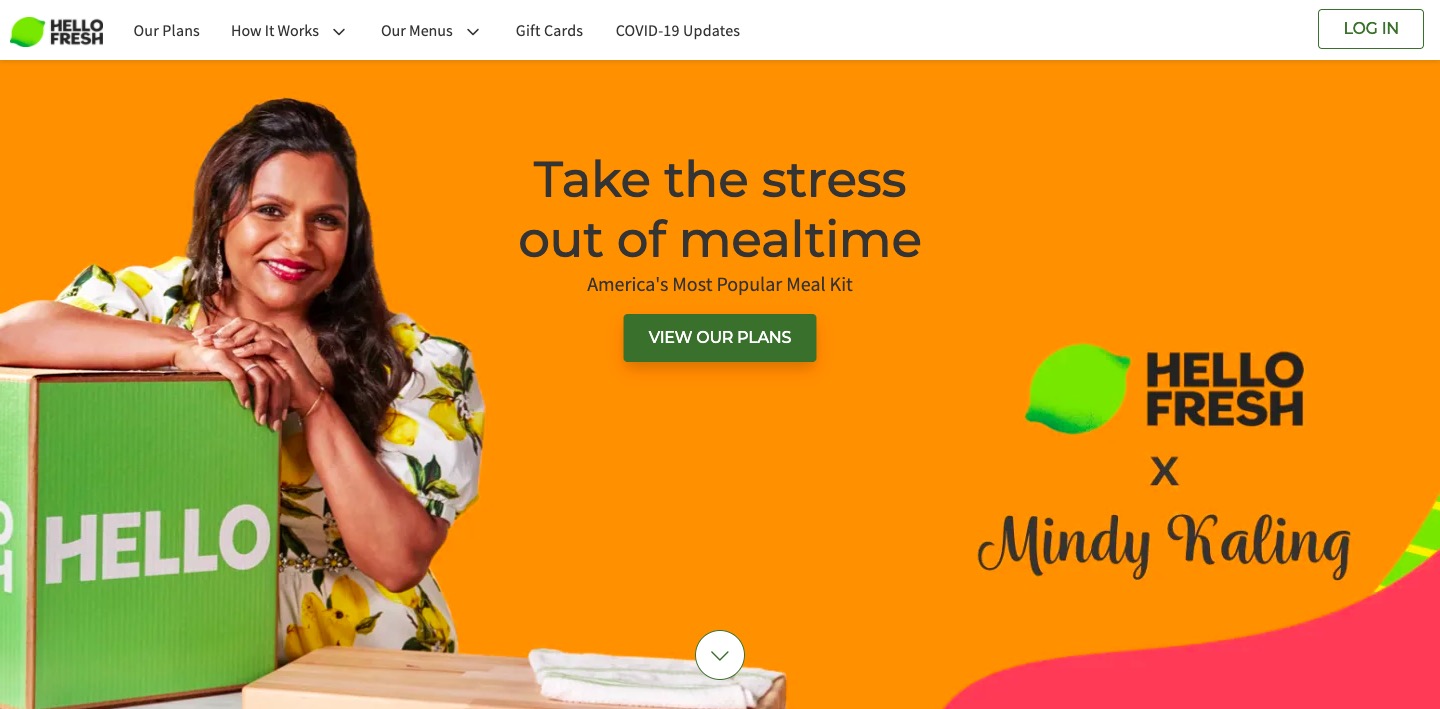The width and height of the screenshot is (1440, 709).
Task: Expand the How It Works chevron
Action: point(339,32)
